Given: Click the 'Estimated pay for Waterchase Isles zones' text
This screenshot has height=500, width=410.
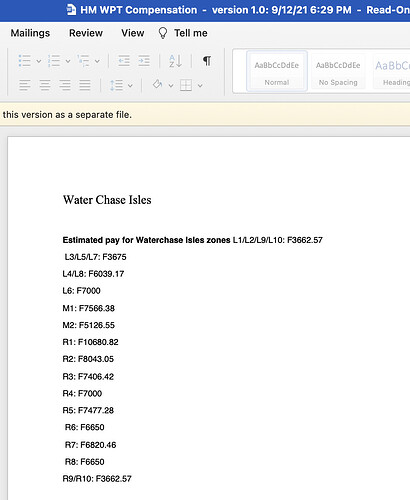Looking at the screenshot, I should [x=146, y=240].
